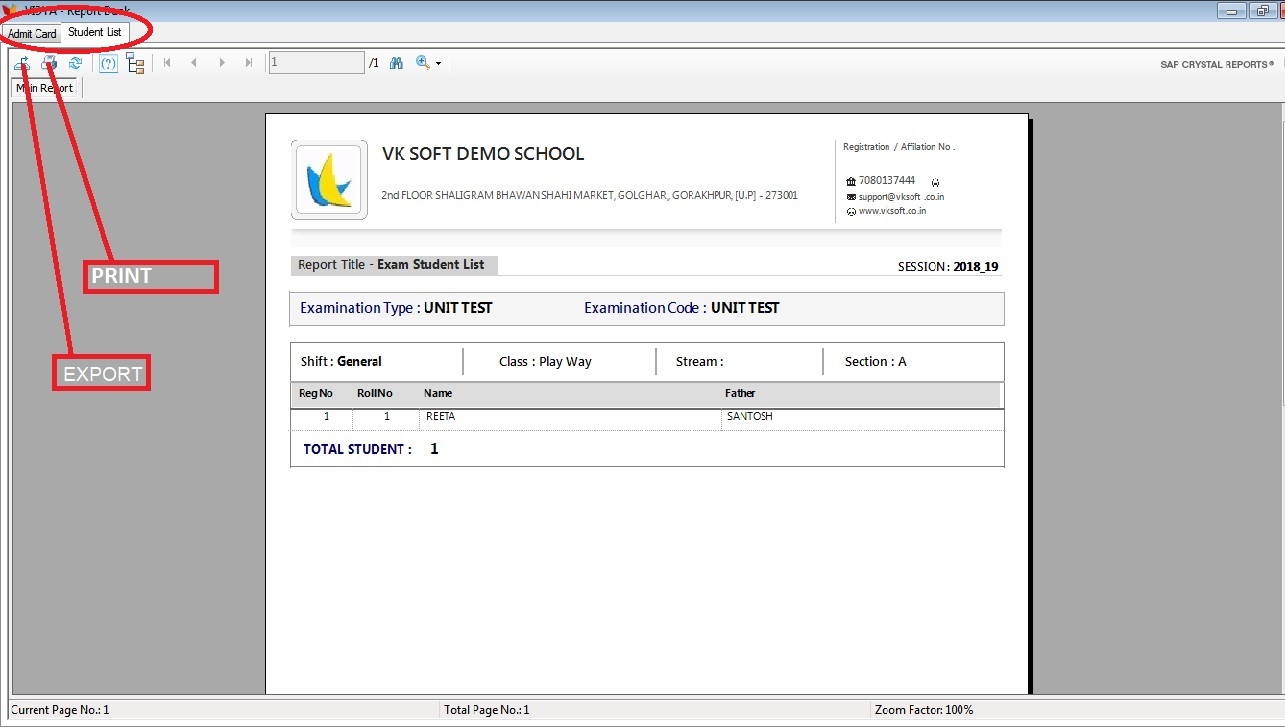Screen dimensions: 1285x728
Task: Click the www.vksoft.co.in website text
Action: pos(892,211)
